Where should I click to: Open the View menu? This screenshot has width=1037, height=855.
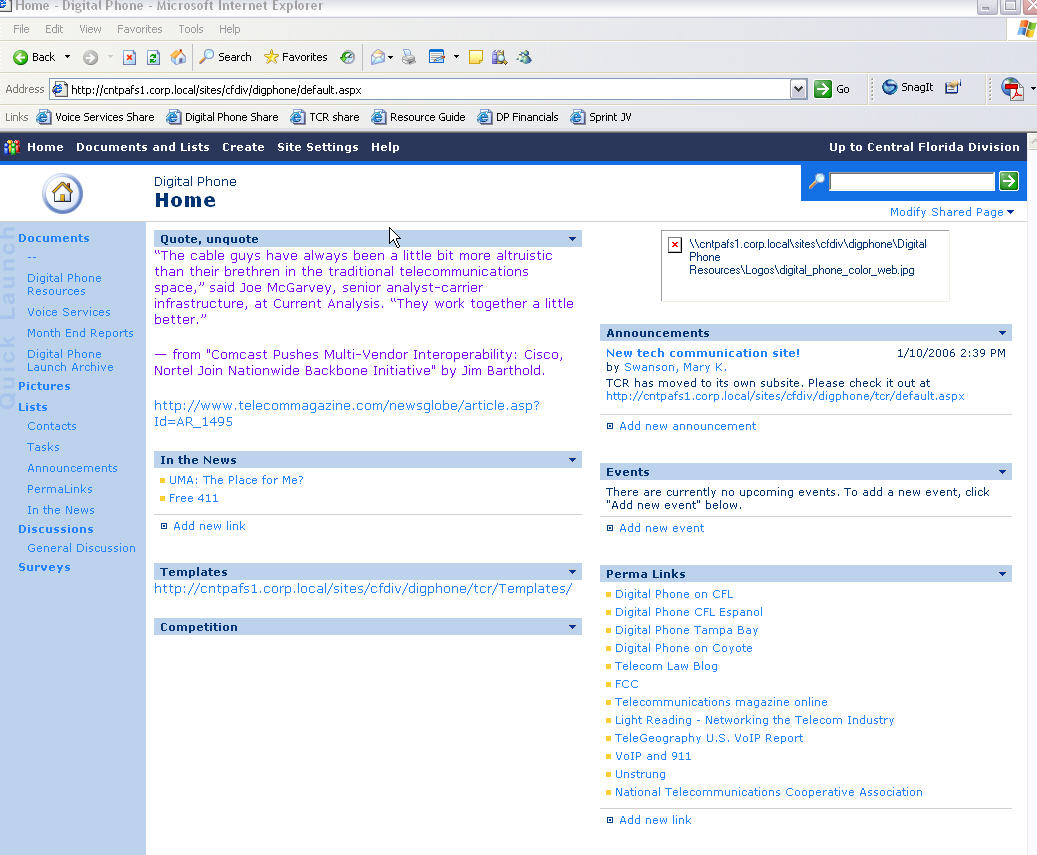click(x=90, y=29)
